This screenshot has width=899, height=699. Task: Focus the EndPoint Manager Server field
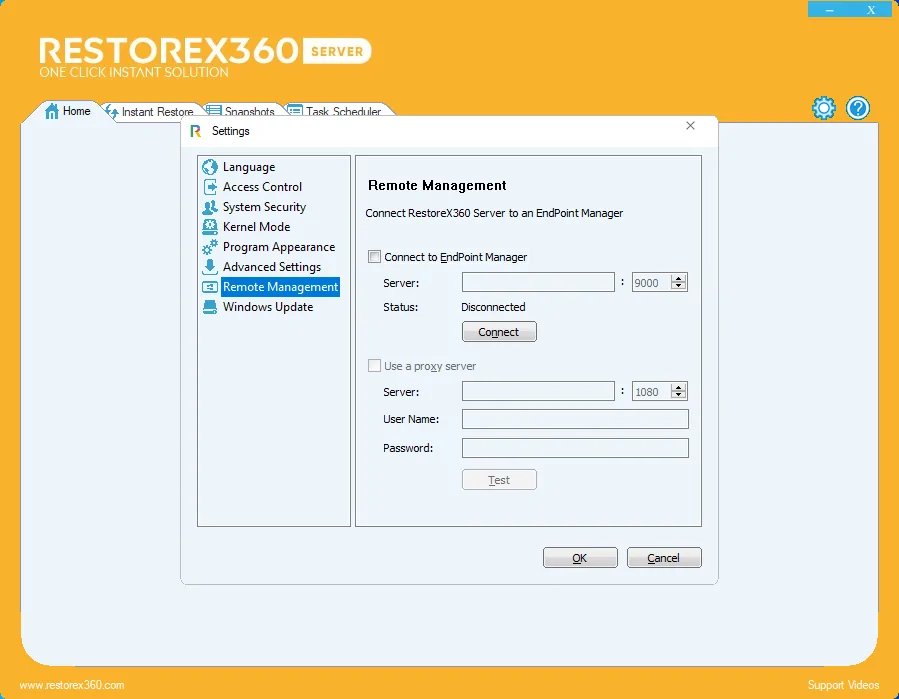click(x=538, y=282)
